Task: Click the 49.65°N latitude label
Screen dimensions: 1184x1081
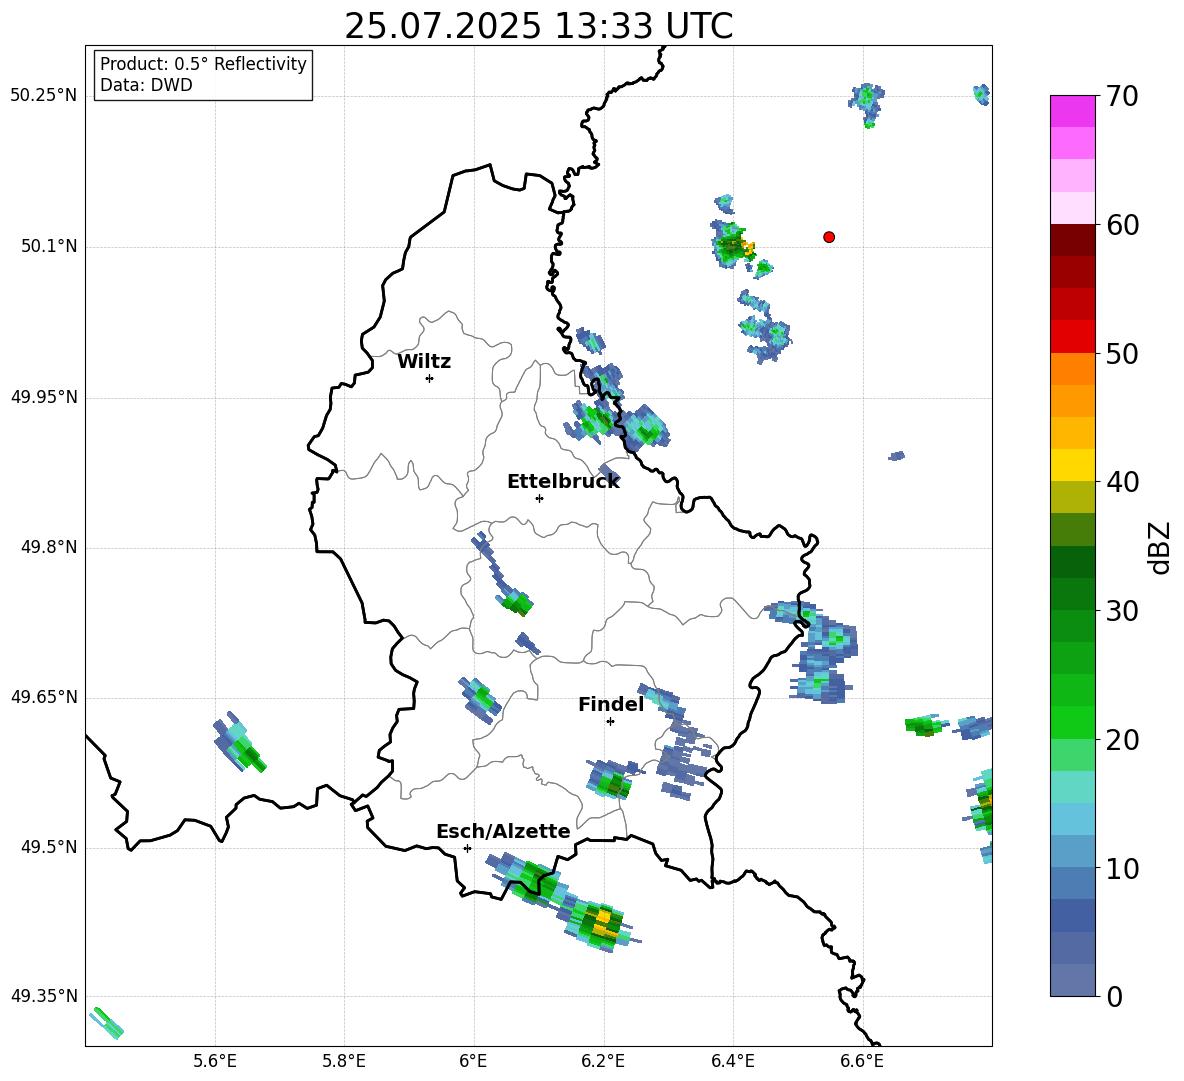Action: click(x=44, y=697)
